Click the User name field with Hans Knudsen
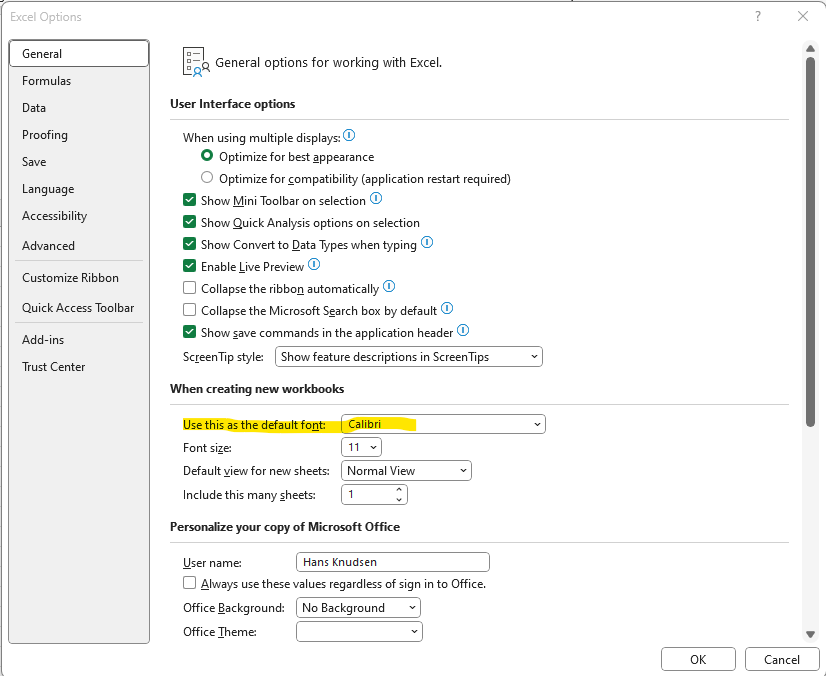Image resolution: width=826 pixels, height=676 pixels. [x=393, y=562]
